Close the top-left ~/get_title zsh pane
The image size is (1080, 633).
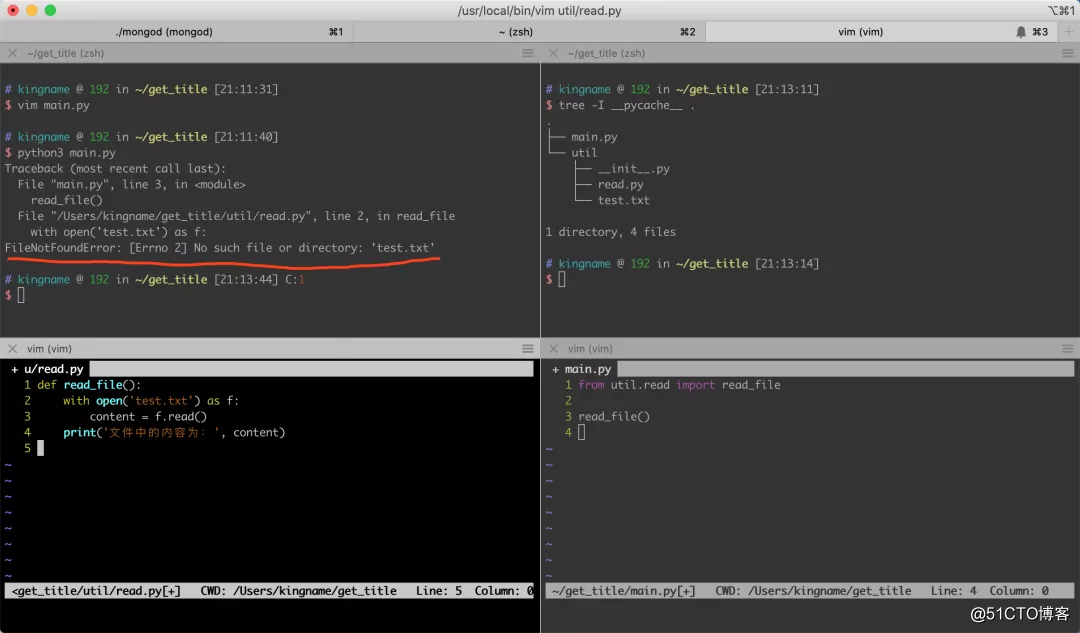(x=12, y=53)
